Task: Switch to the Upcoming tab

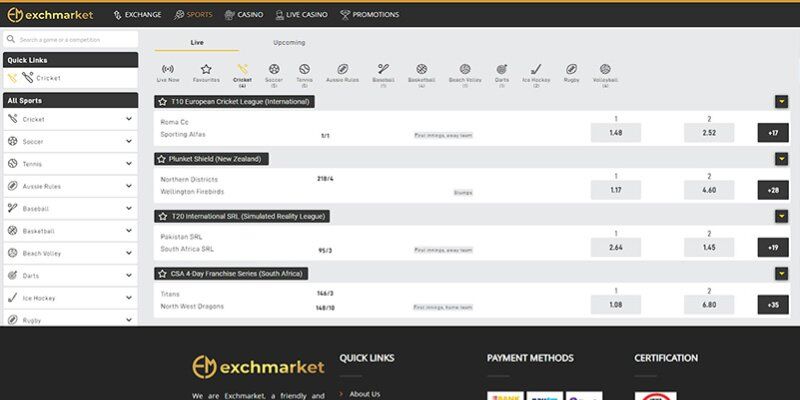Action: 289,42
